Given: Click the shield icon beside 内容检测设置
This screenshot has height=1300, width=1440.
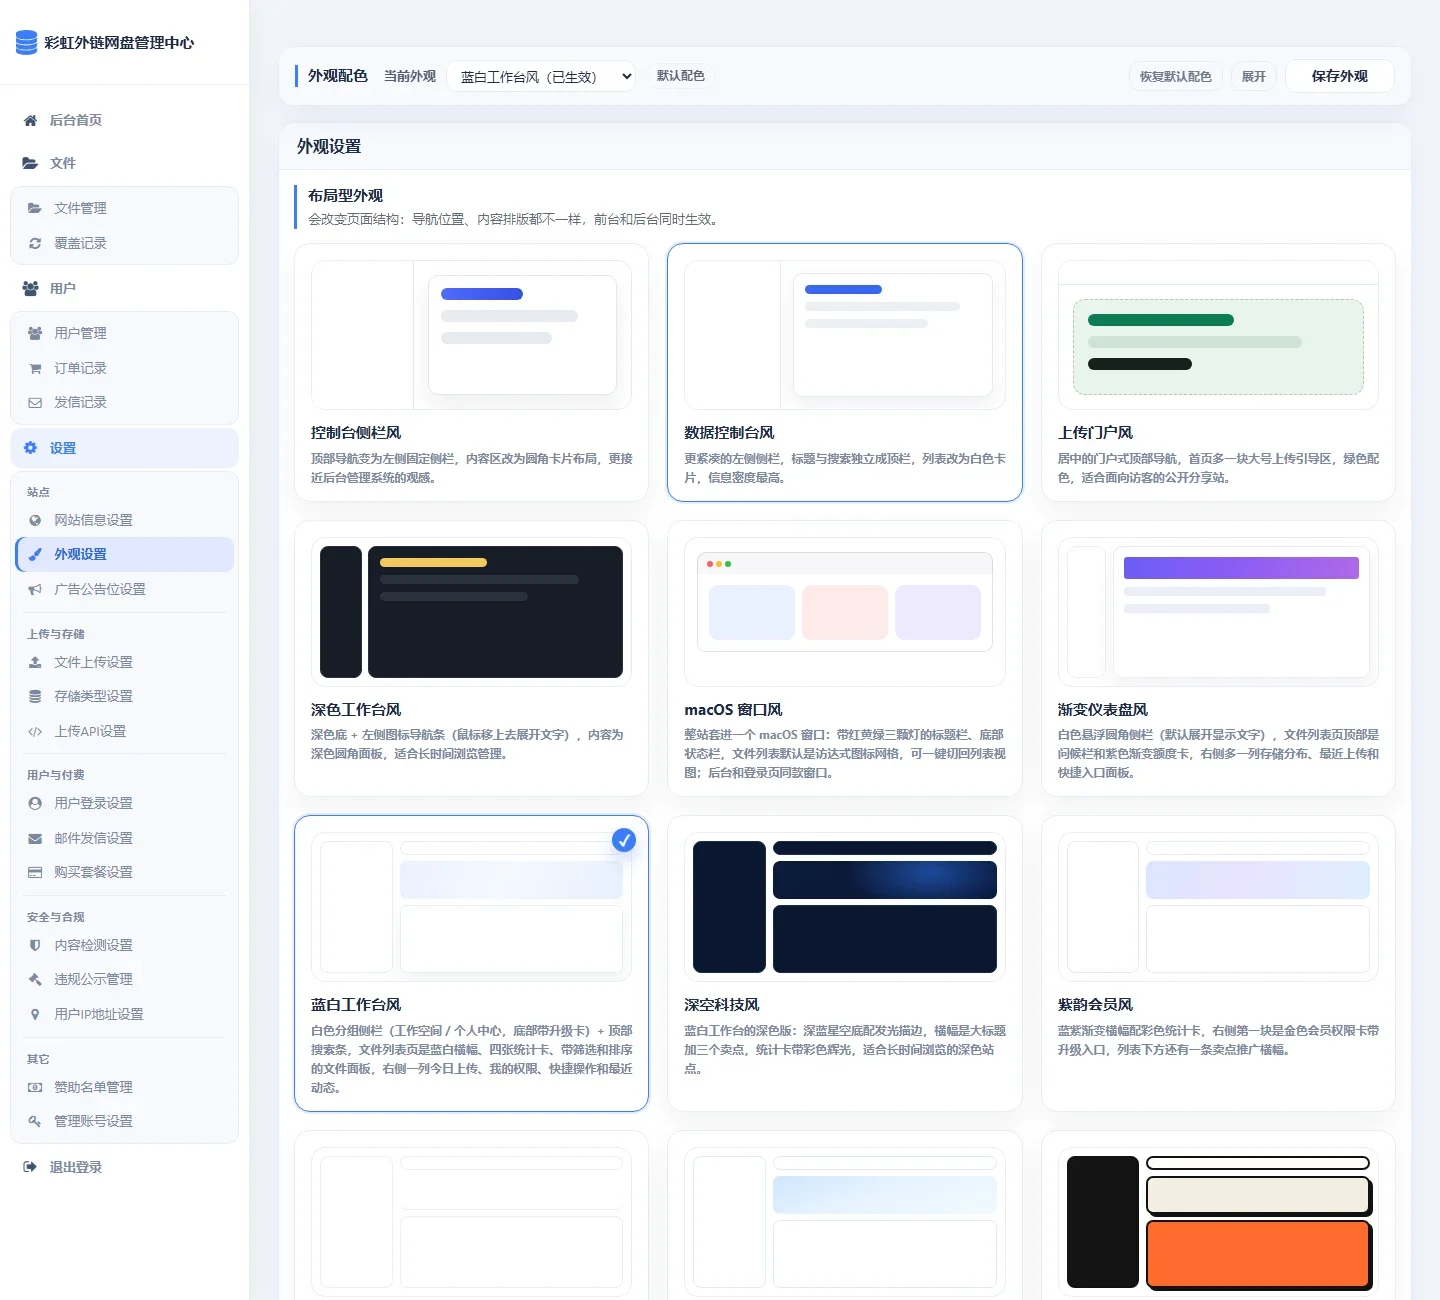Looking at the screenshot, I should 35,945.
